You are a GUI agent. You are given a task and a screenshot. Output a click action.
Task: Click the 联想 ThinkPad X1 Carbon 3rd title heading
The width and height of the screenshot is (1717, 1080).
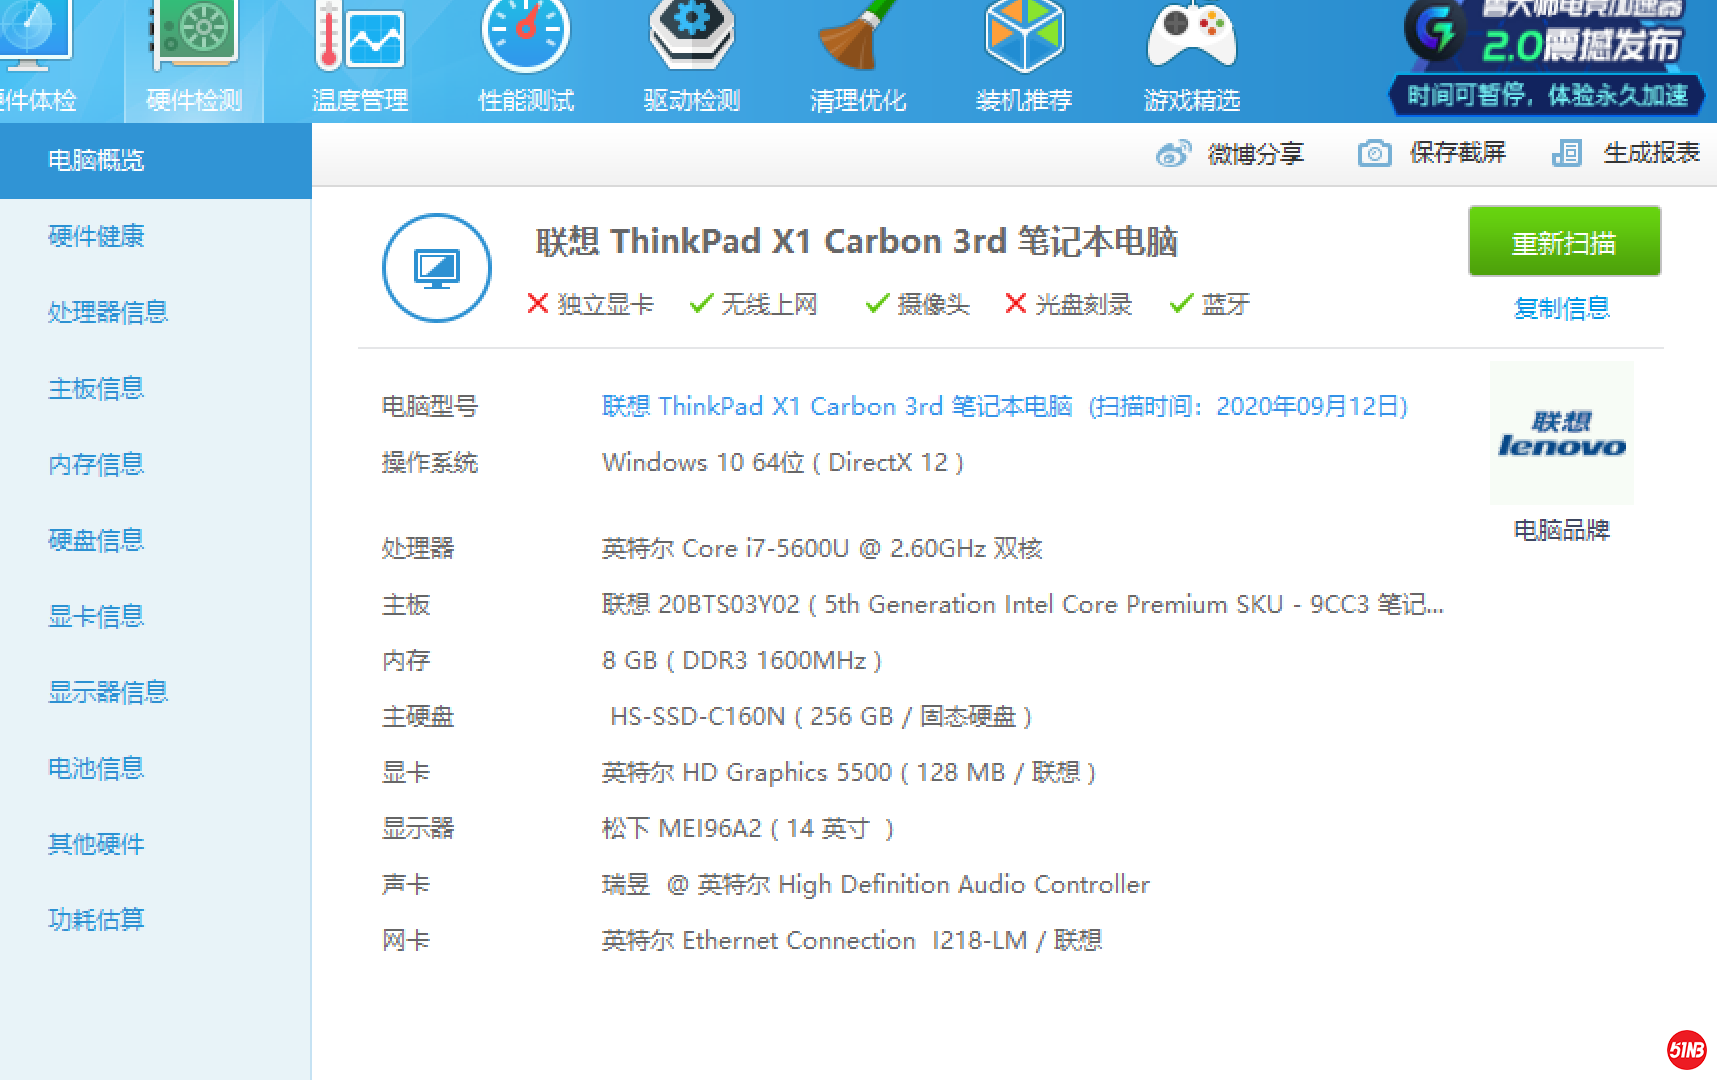[857, 241]
